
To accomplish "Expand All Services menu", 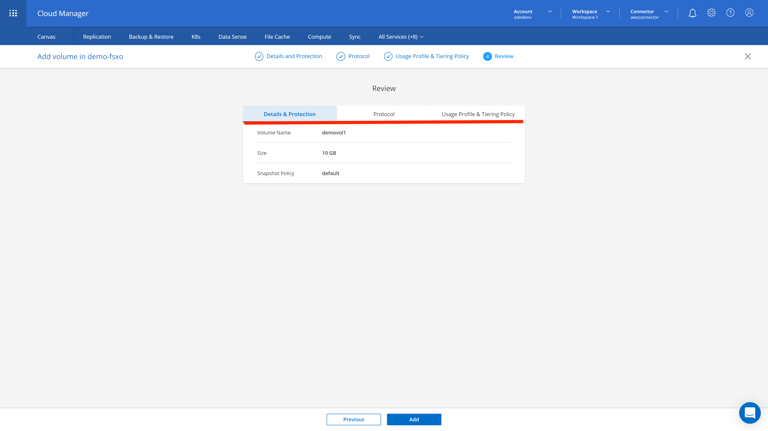I will pos(401,37).
